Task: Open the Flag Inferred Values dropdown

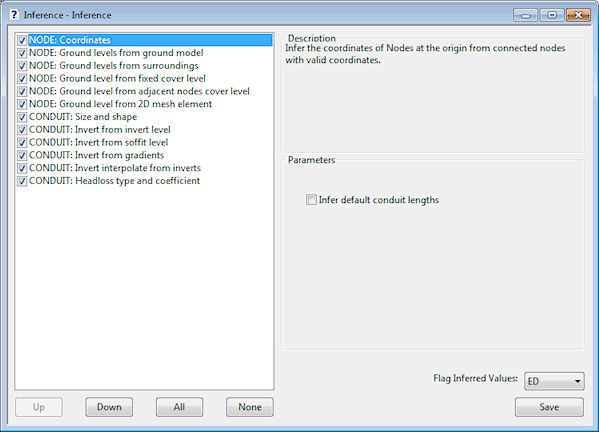Action: [x=554, y=381]
